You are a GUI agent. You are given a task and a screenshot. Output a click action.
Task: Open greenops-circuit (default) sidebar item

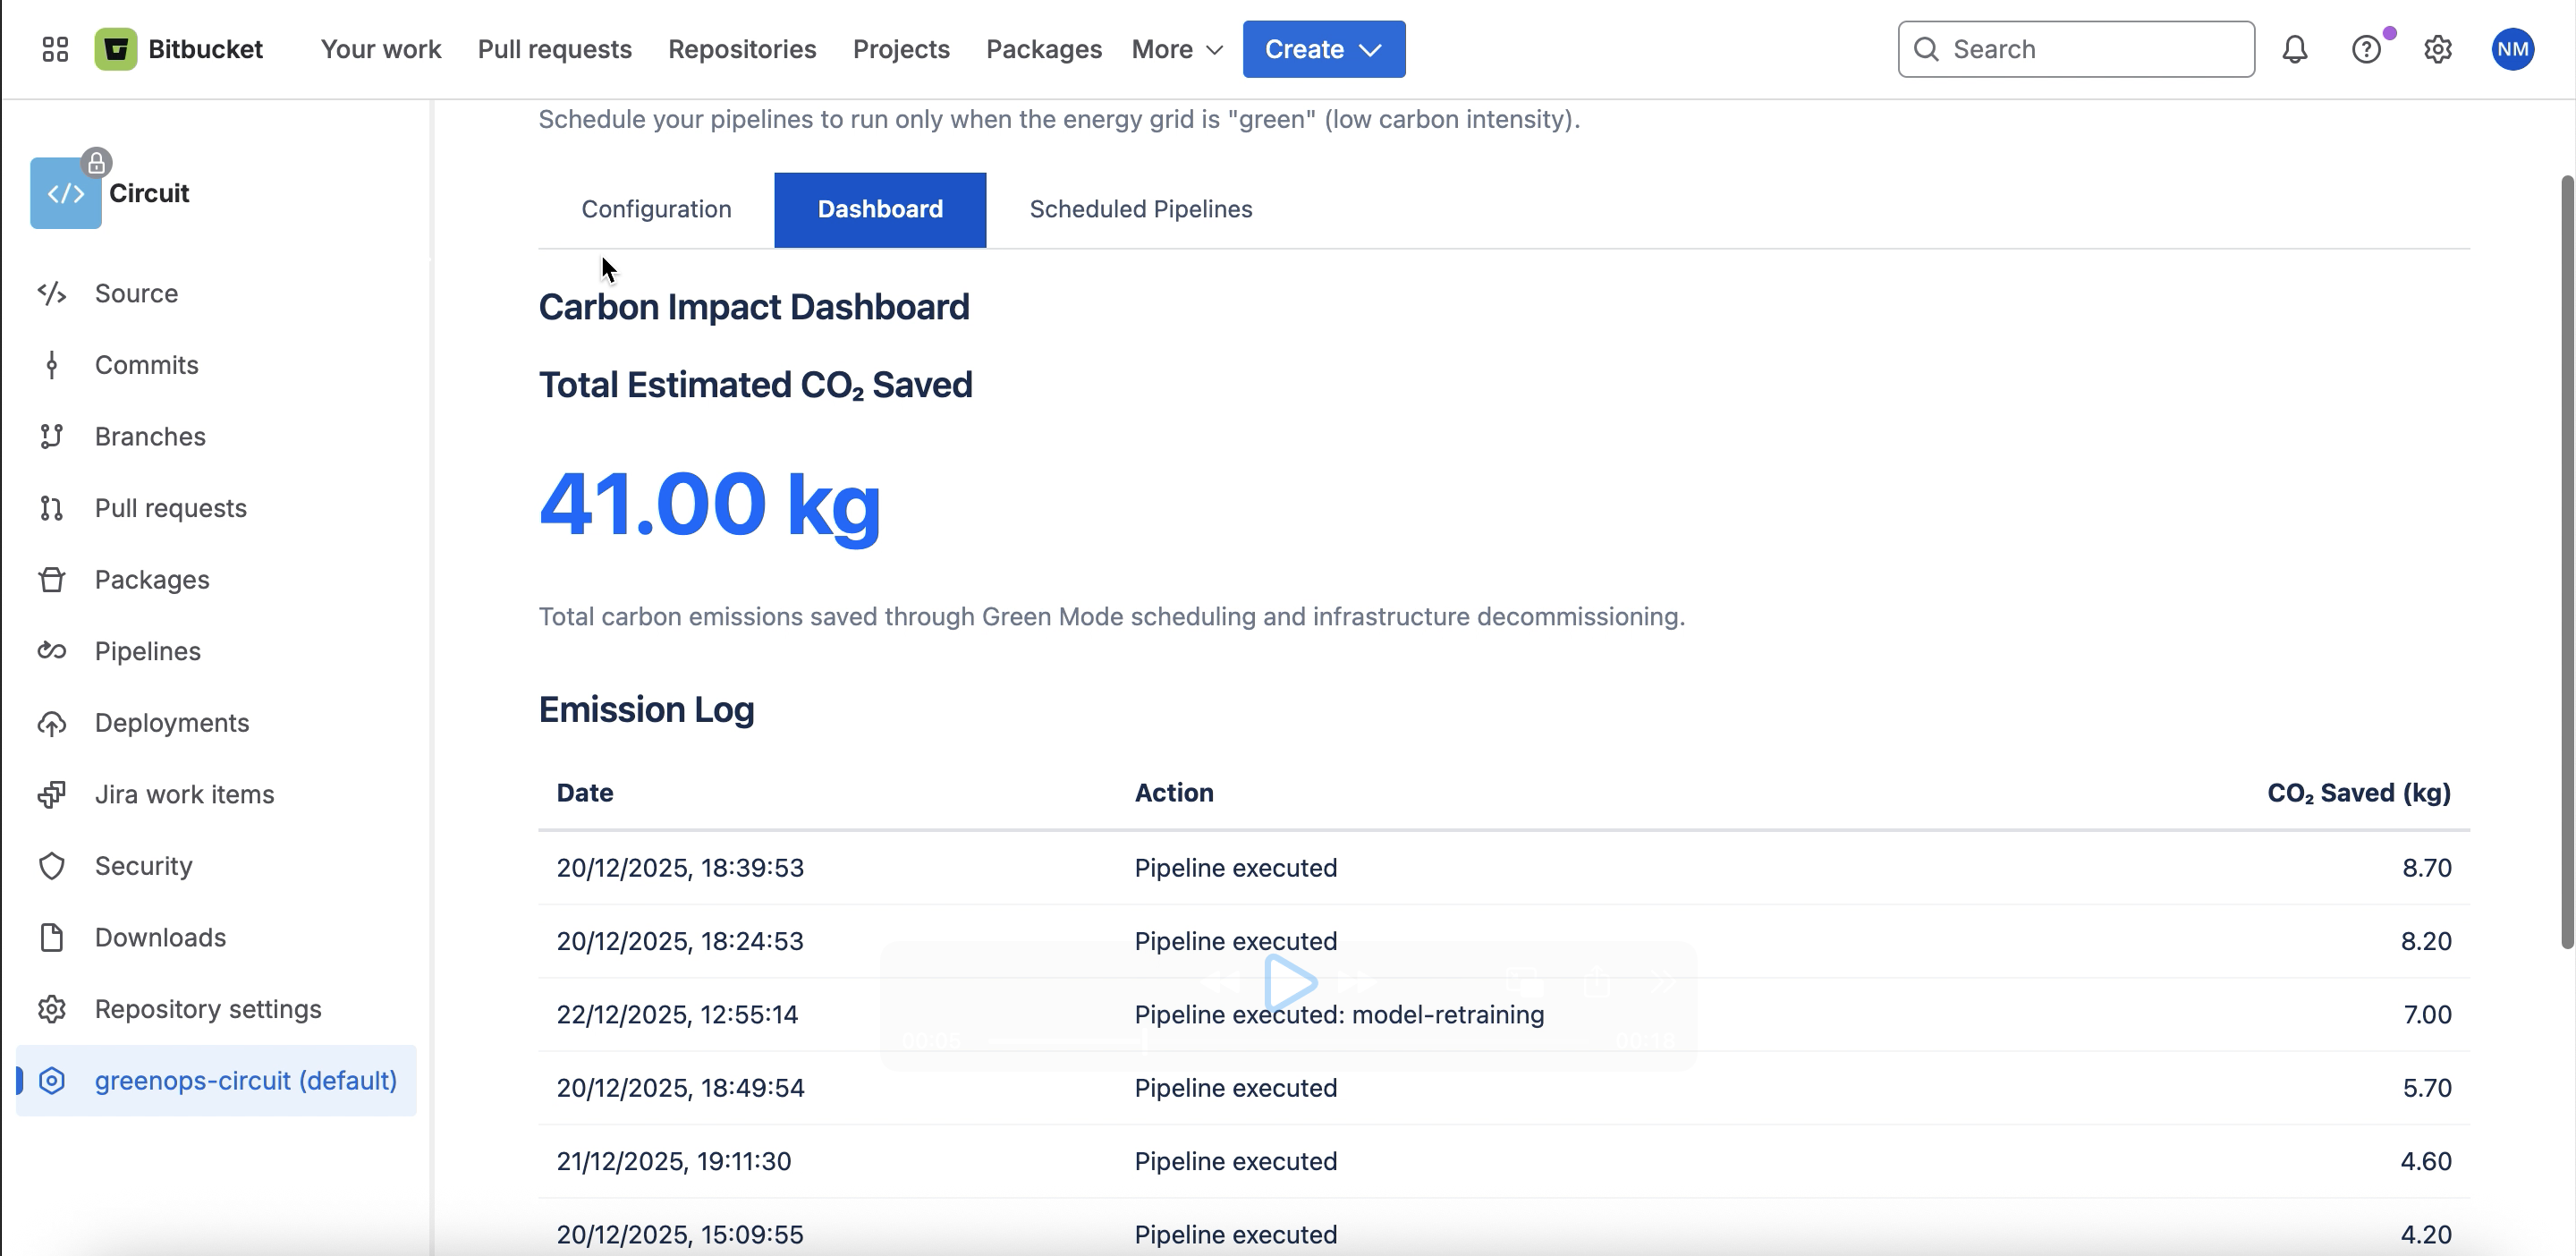[x=245, y=1080]
